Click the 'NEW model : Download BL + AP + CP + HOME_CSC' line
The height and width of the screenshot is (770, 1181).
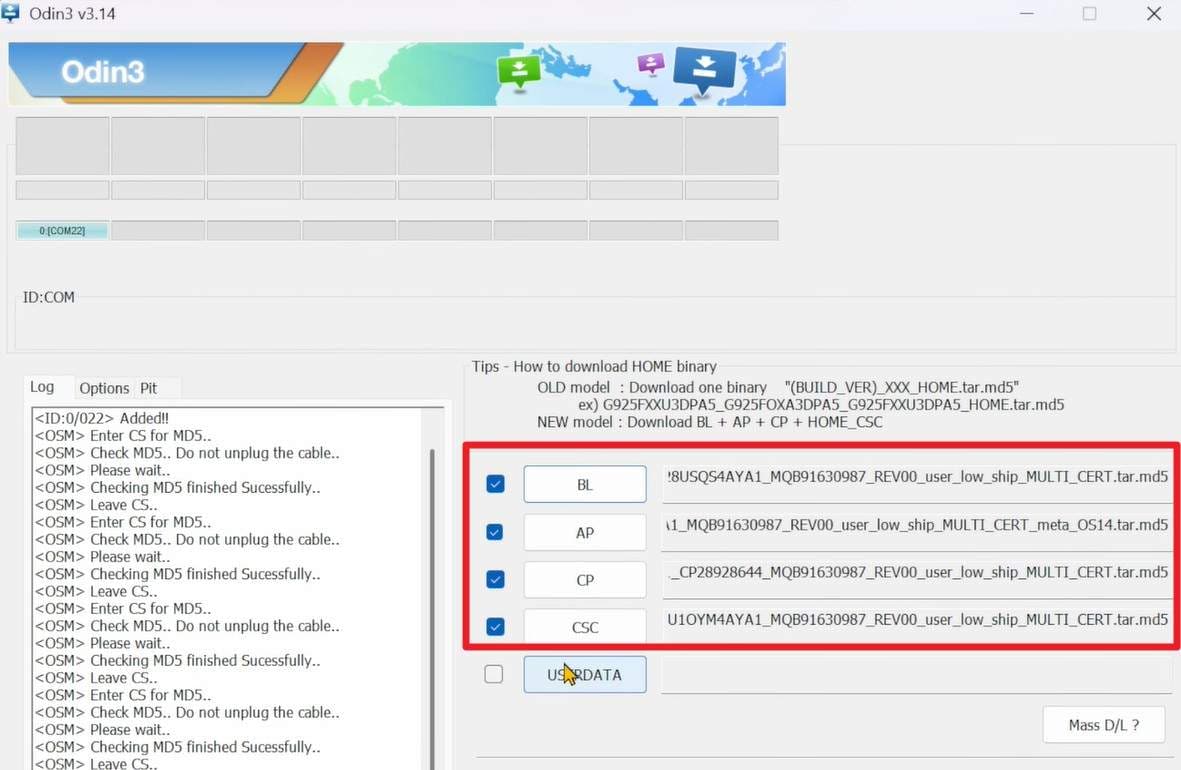(x=710, y=422)
